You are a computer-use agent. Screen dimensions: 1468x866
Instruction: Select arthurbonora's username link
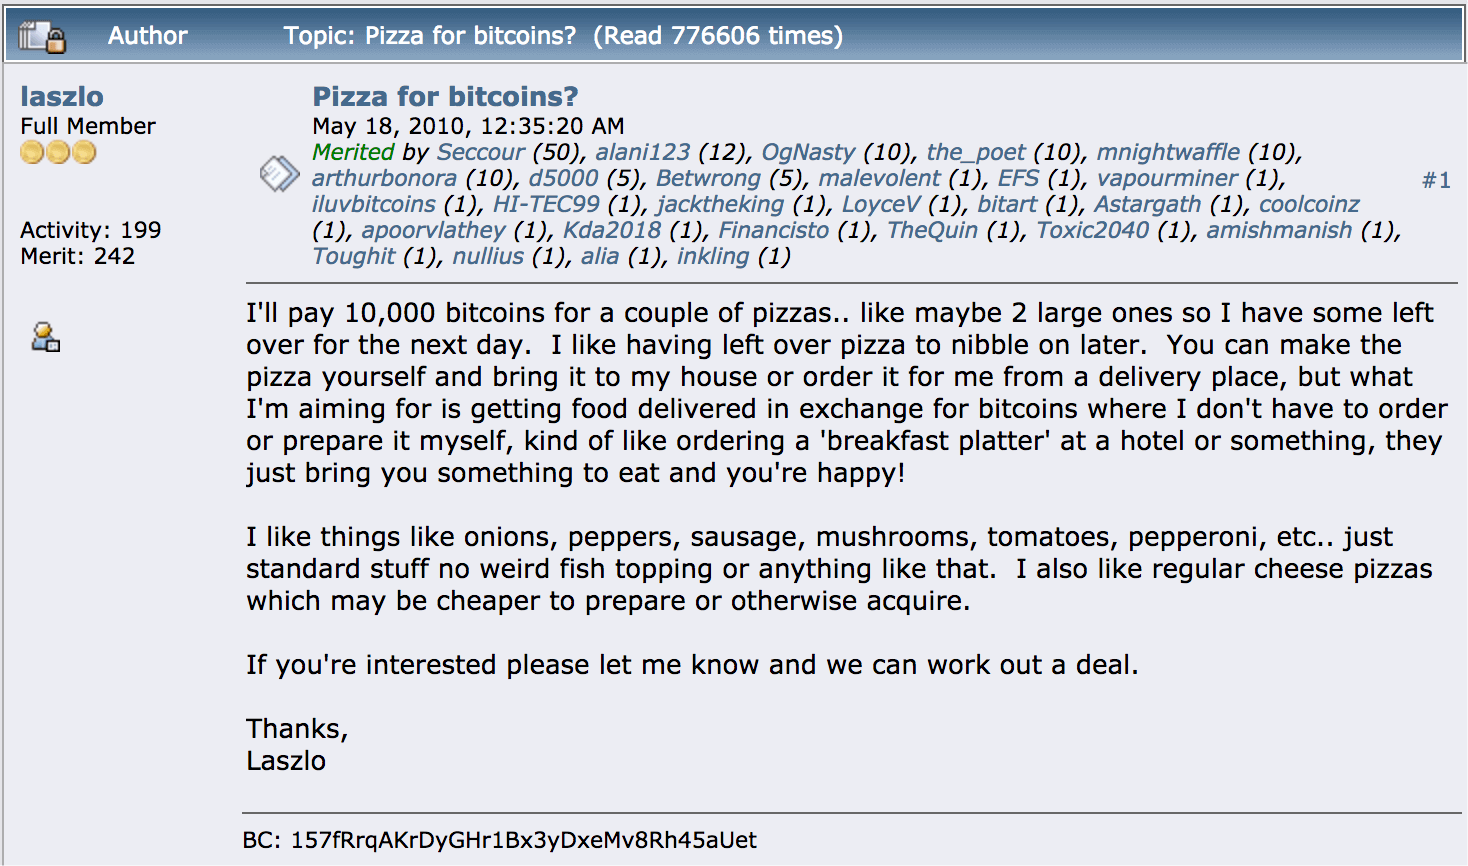(384, 178)
